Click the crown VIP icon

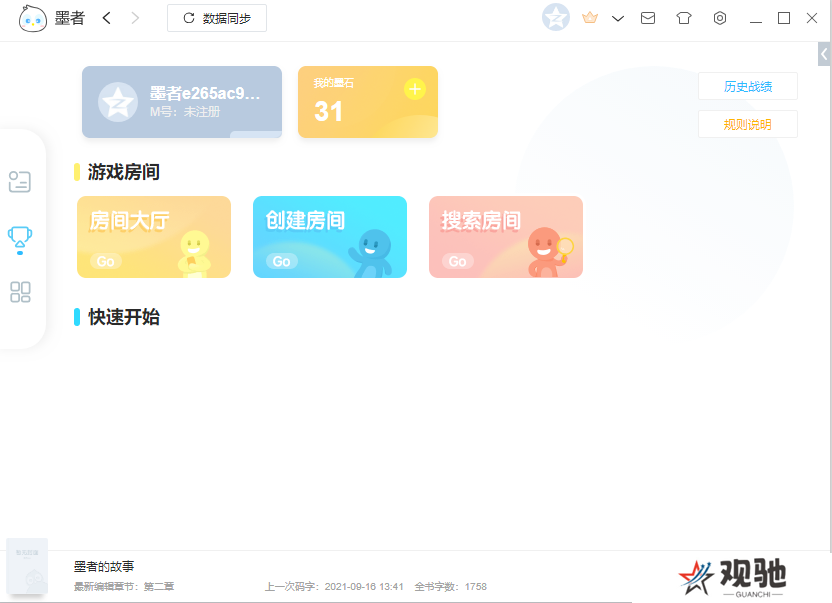coord(590,18)
